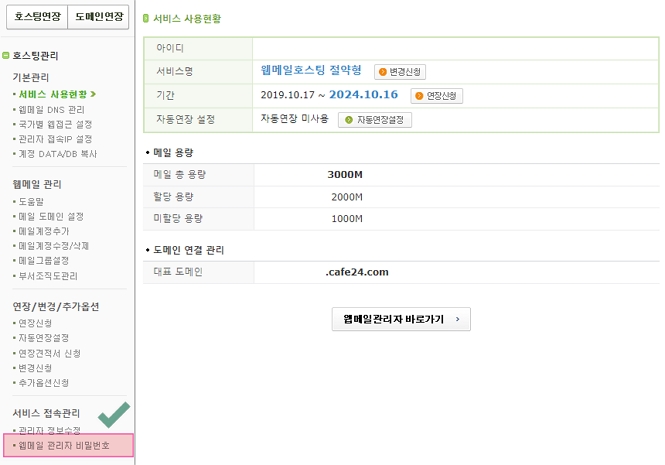This screenshot has width=665, height=465.
Task: Click the 도메인연장 button
Action: click(100, 17)
